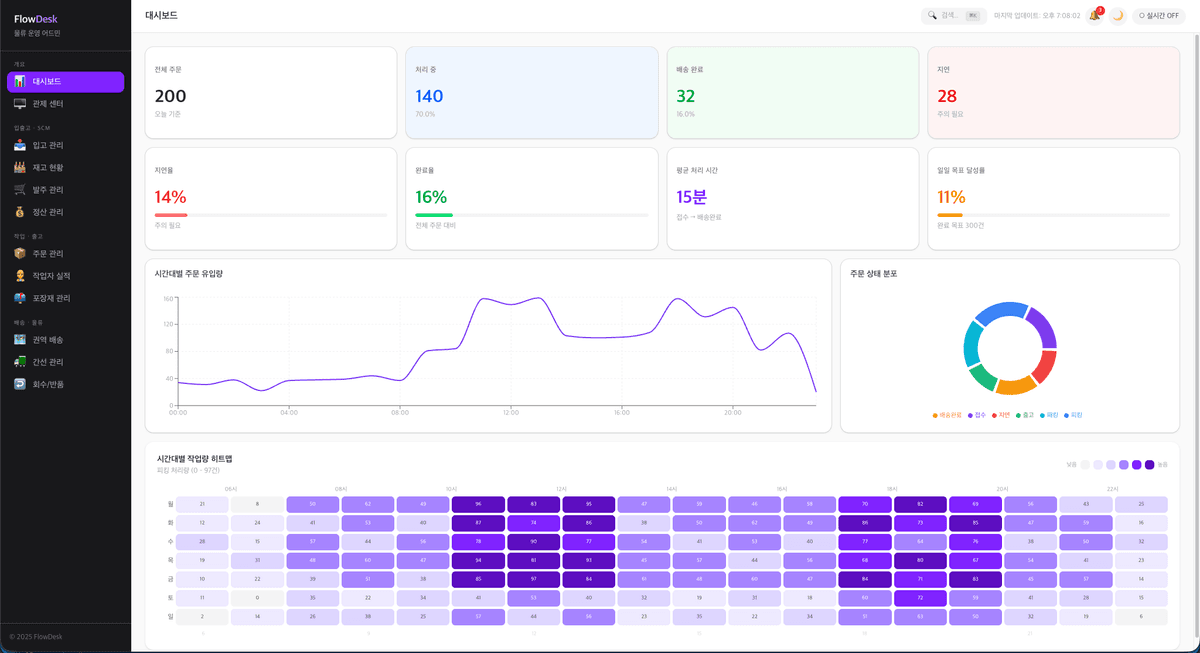
Task: Click the 발주 관리 shopping cart icon
Action: pos(20,190)
